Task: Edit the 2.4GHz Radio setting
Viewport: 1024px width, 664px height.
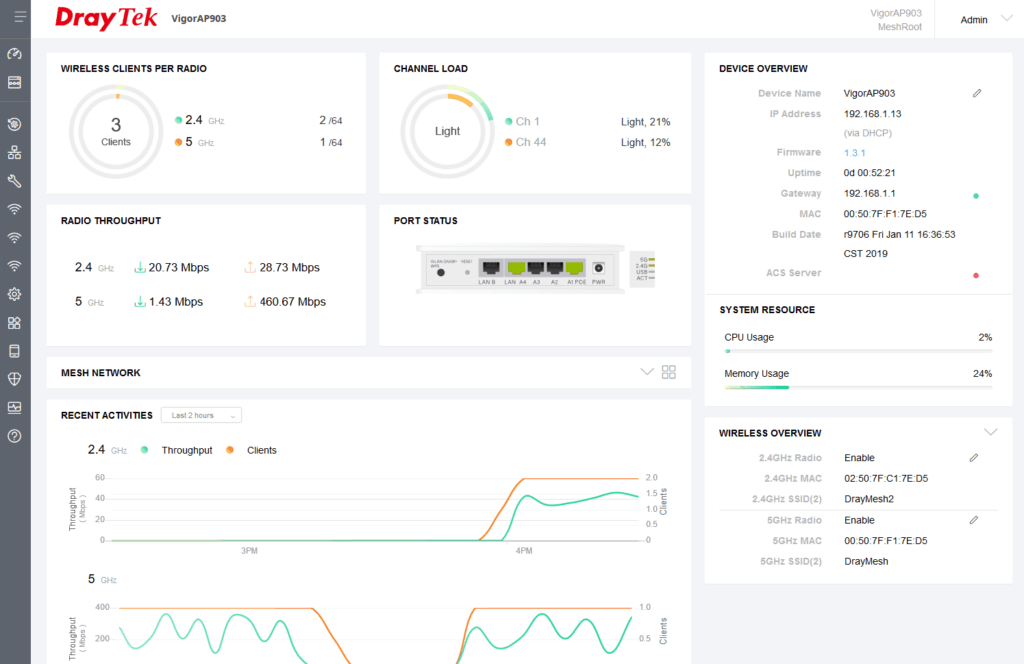Action: click(973, 458)
